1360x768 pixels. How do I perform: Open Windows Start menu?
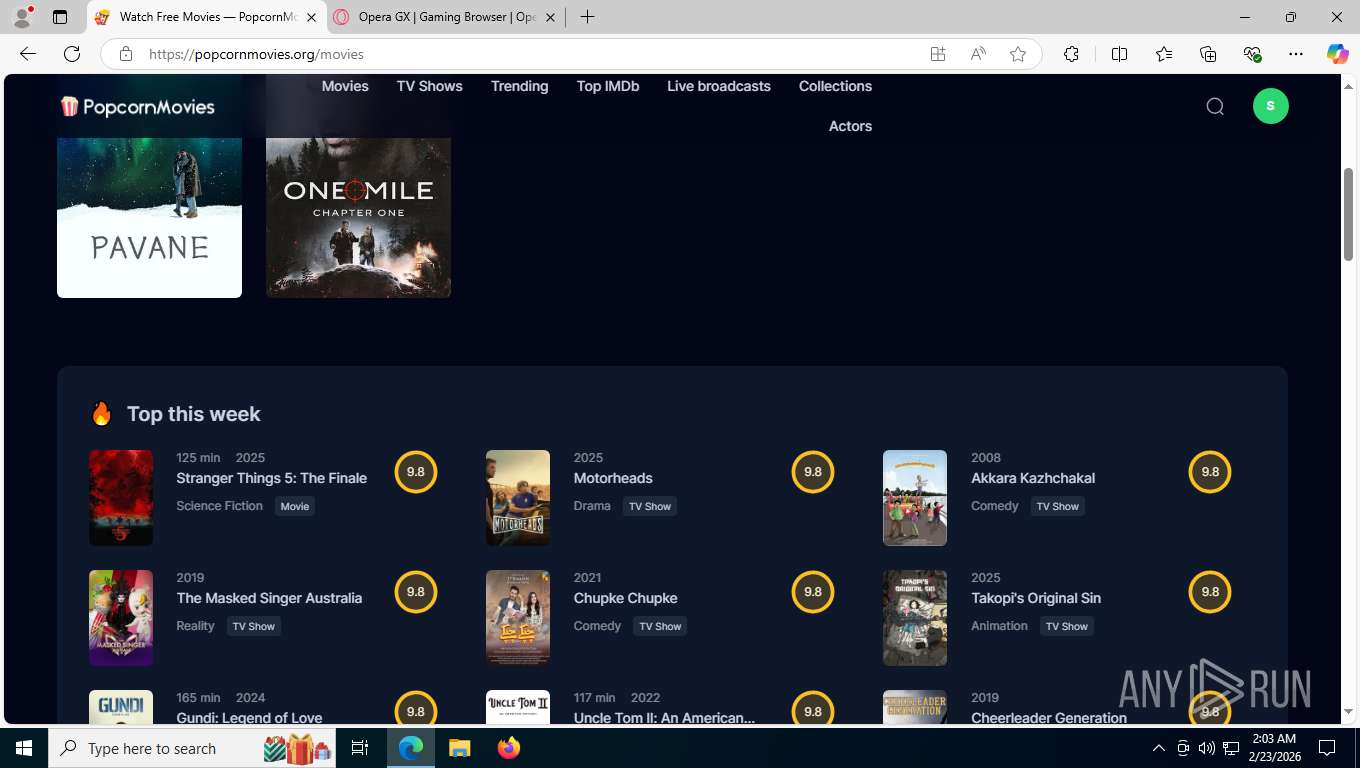point(24,748)
